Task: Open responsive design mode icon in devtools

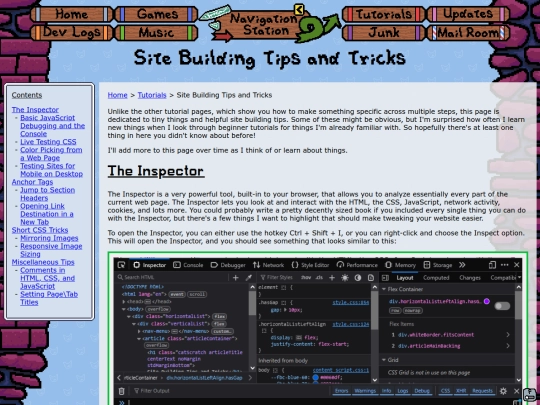Action: [492, 265]
